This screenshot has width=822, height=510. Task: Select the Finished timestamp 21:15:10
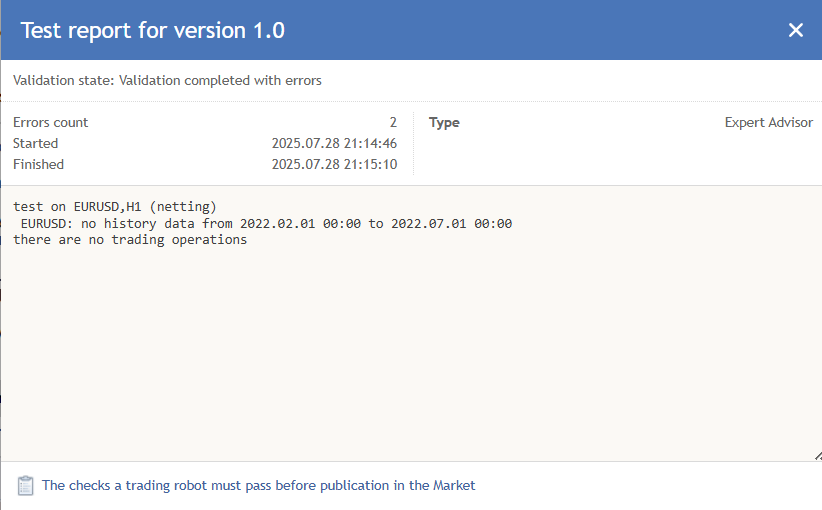point(334,164)
